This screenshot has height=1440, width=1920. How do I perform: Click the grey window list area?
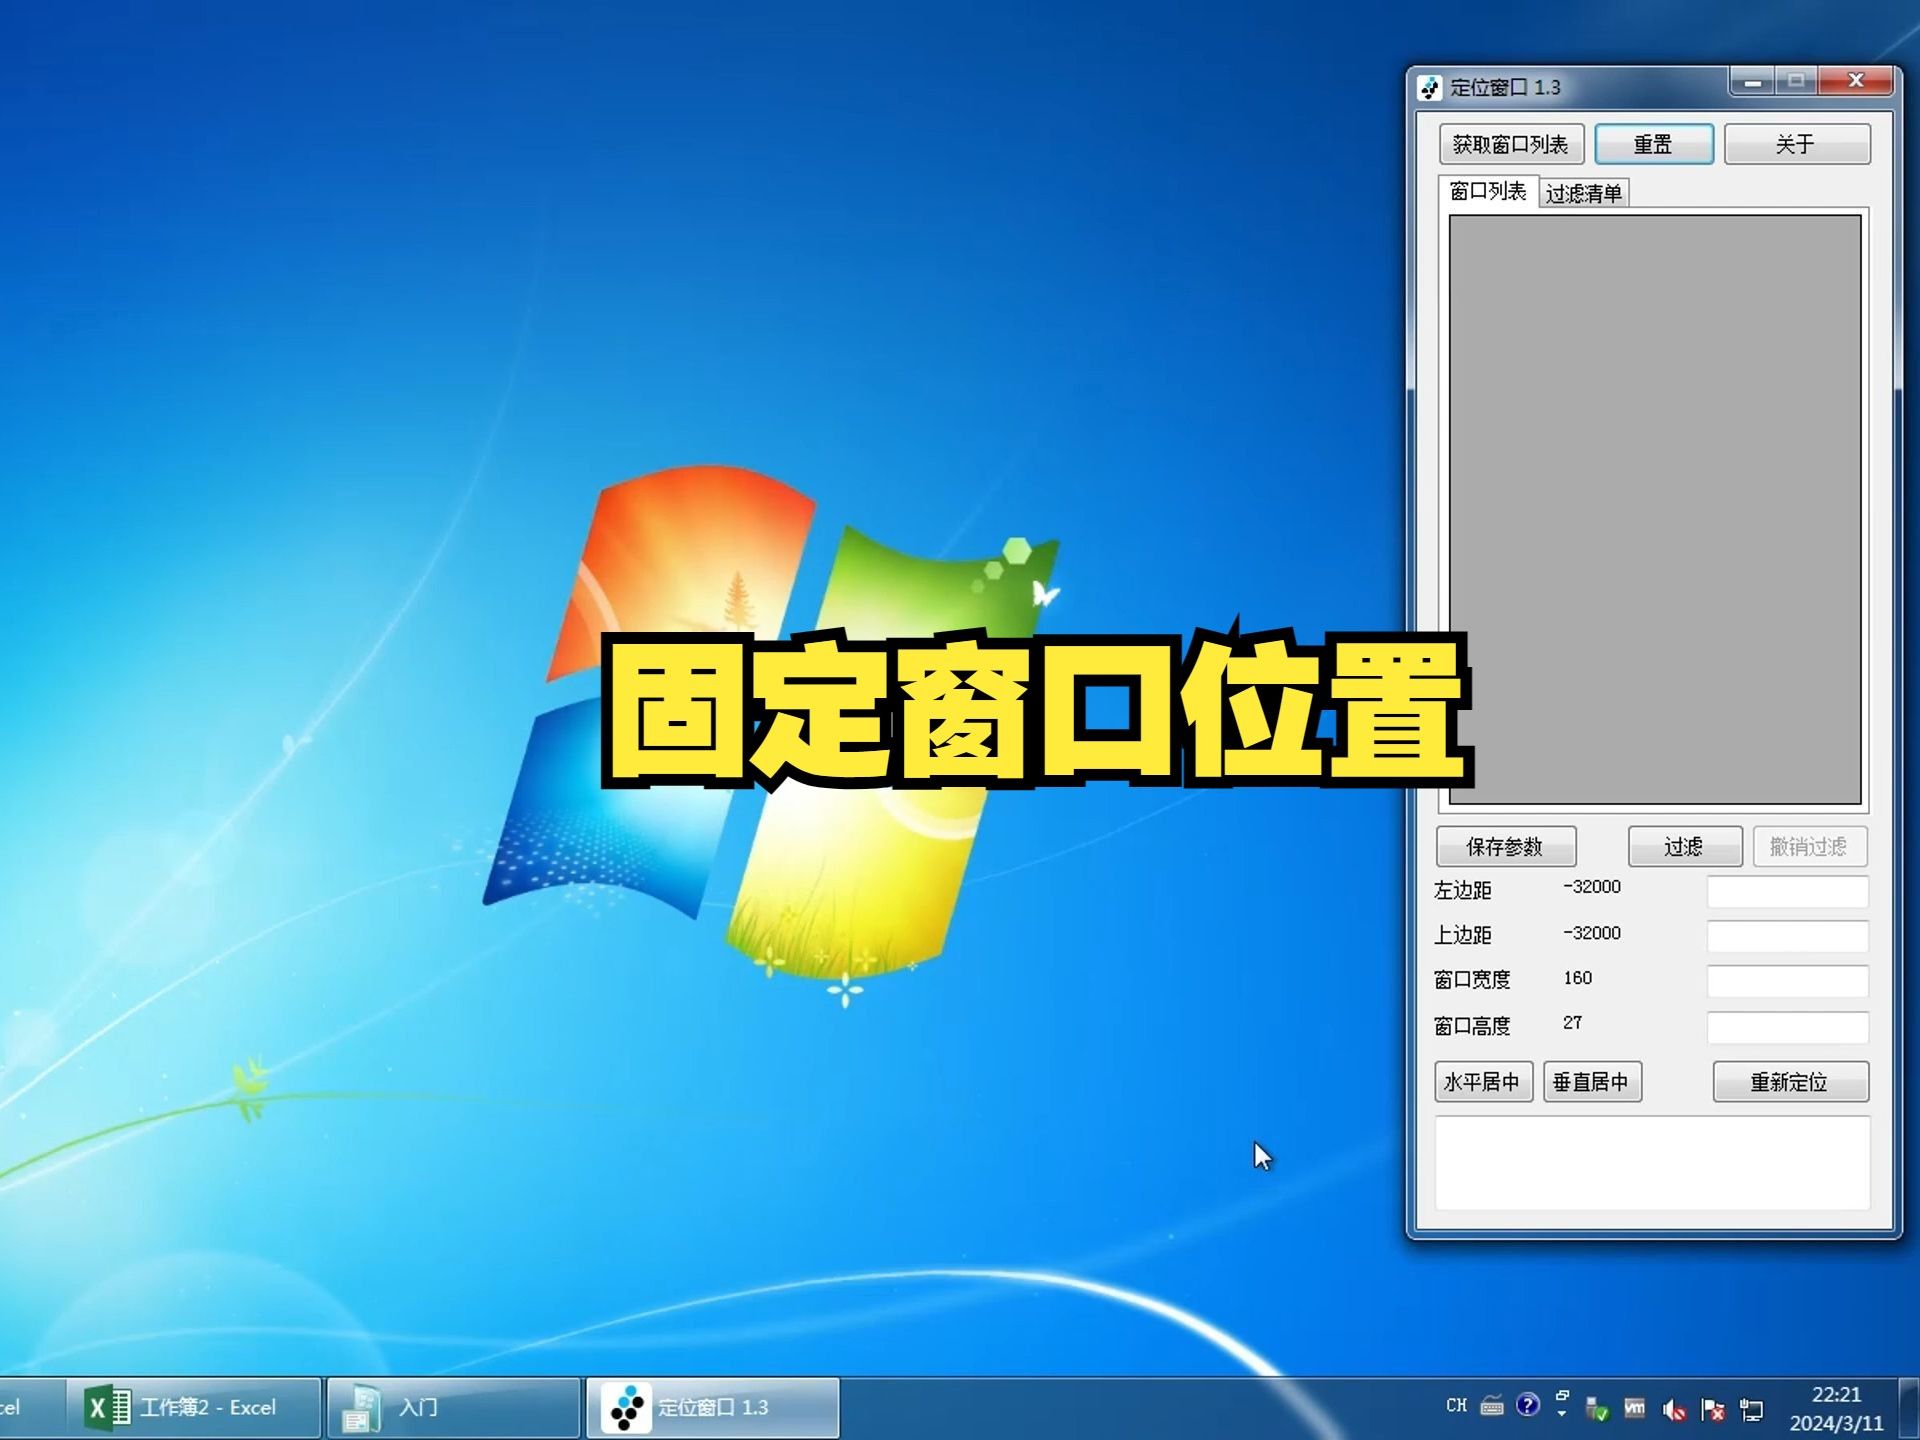[1655, 509]
